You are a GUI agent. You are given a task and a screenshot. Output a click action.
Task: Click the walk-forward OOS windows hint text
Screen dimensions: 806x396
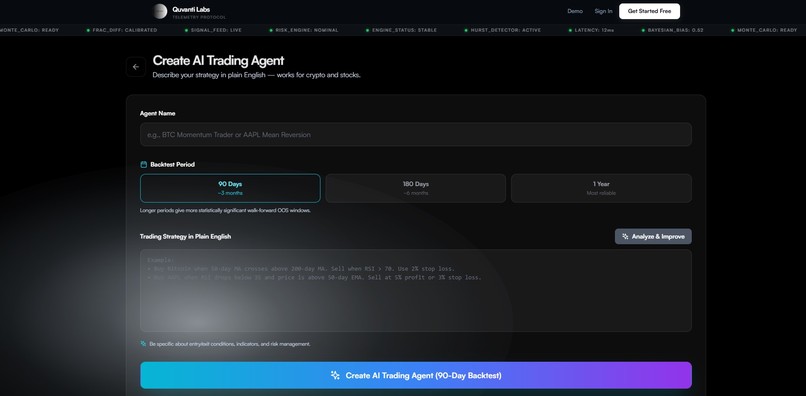[225, 210]
